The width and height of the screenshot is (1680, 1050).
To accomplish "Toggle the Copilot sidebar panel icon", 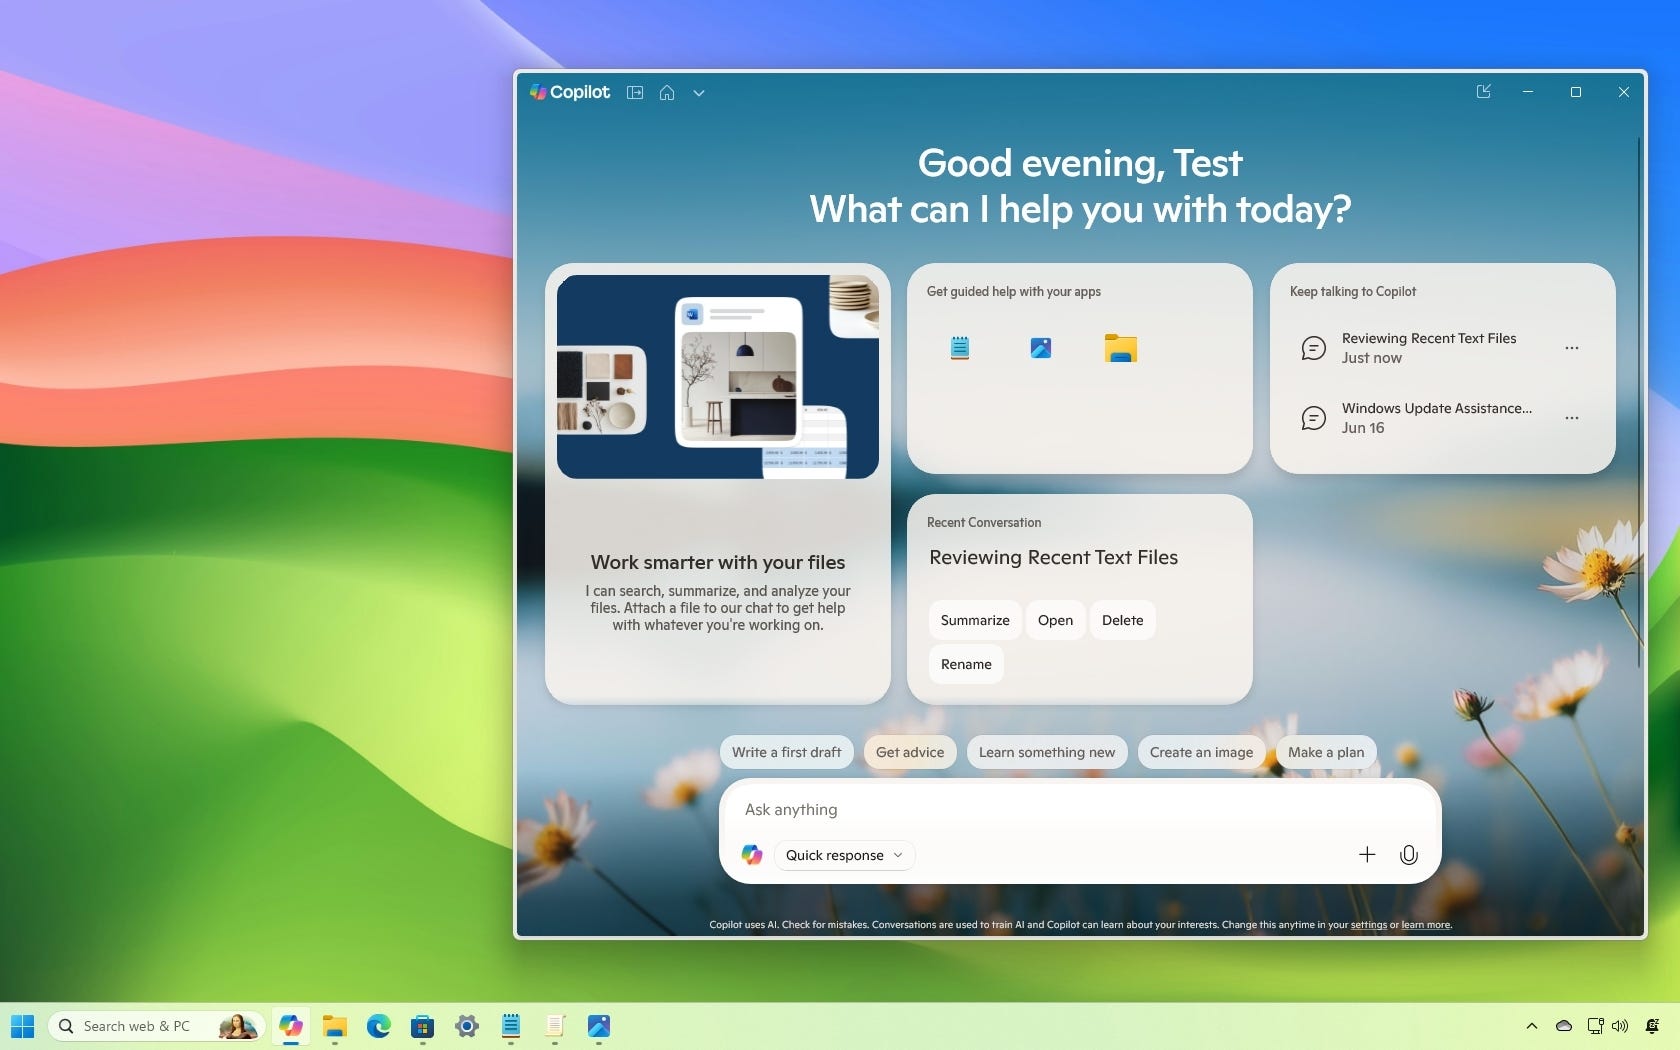I will pos(635,92).
